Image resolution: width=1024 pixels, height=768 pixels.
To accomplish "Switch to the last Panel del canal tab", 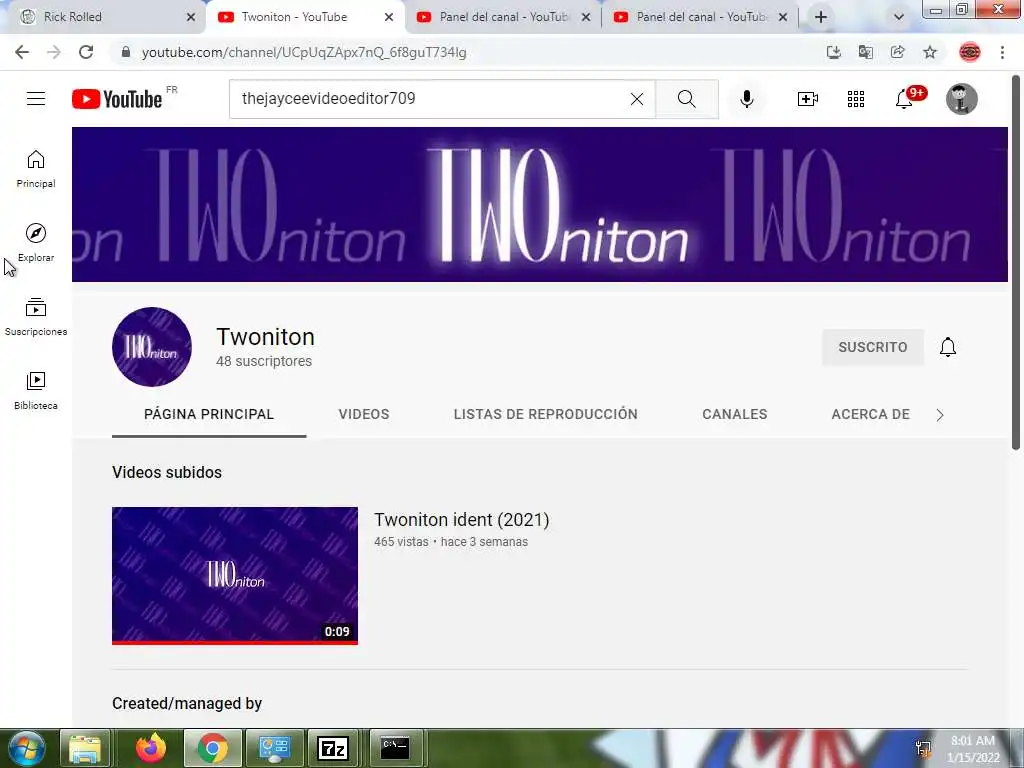I will pyautogui.click(x=700, y=17).
